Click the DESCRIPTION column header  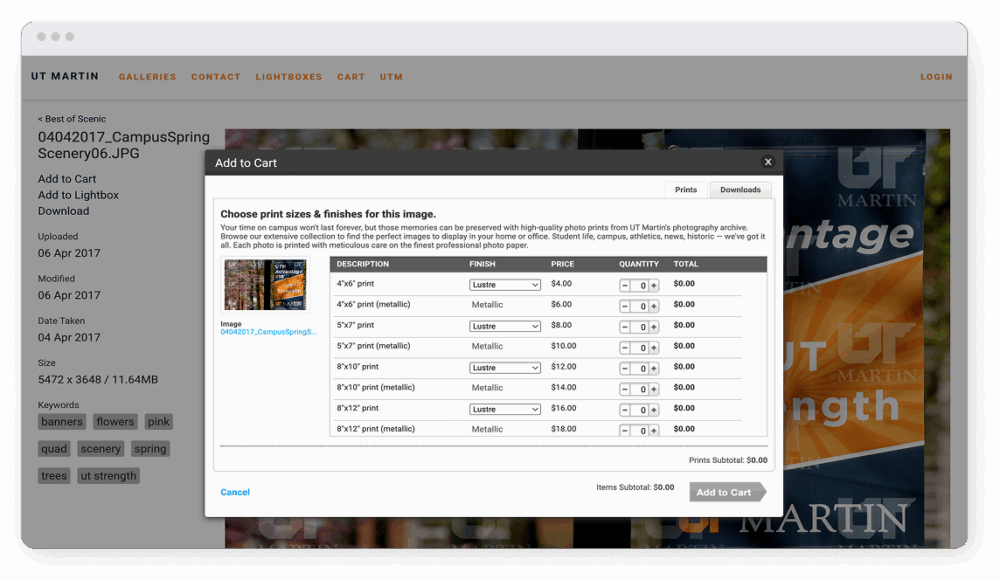(x=362, y=264)
